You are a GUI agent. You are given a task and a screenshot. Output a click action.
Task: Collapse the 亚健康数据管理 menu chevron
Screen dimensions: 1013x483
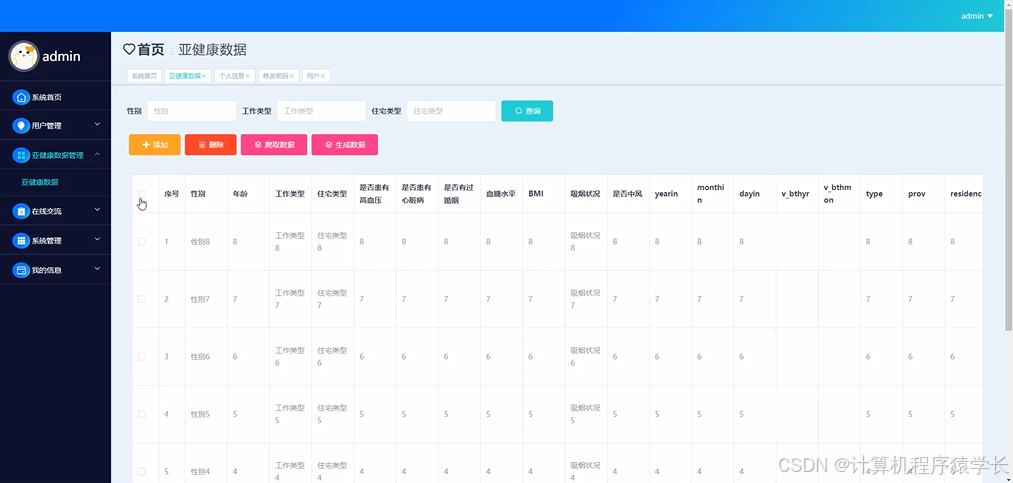[98, 154]
